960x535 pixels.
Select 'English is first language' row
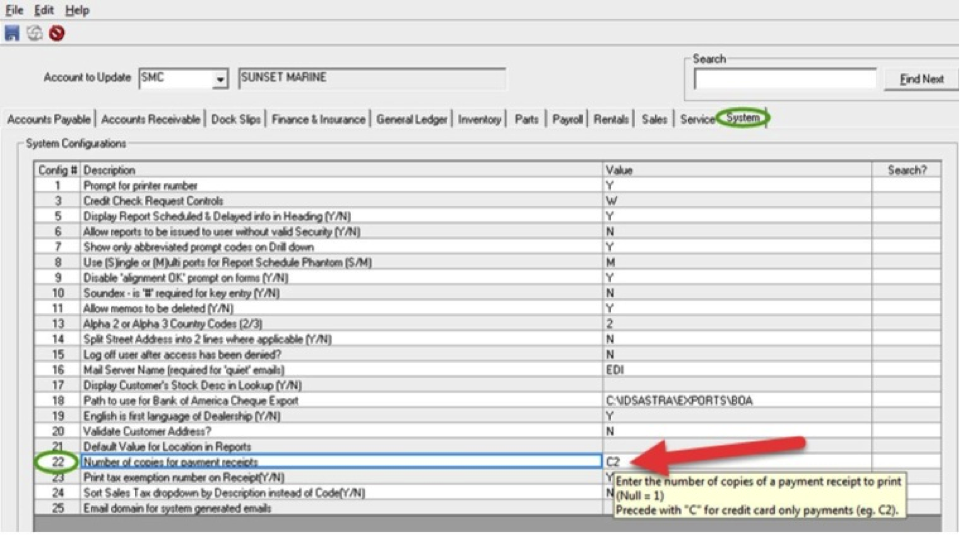coord(488,416)
